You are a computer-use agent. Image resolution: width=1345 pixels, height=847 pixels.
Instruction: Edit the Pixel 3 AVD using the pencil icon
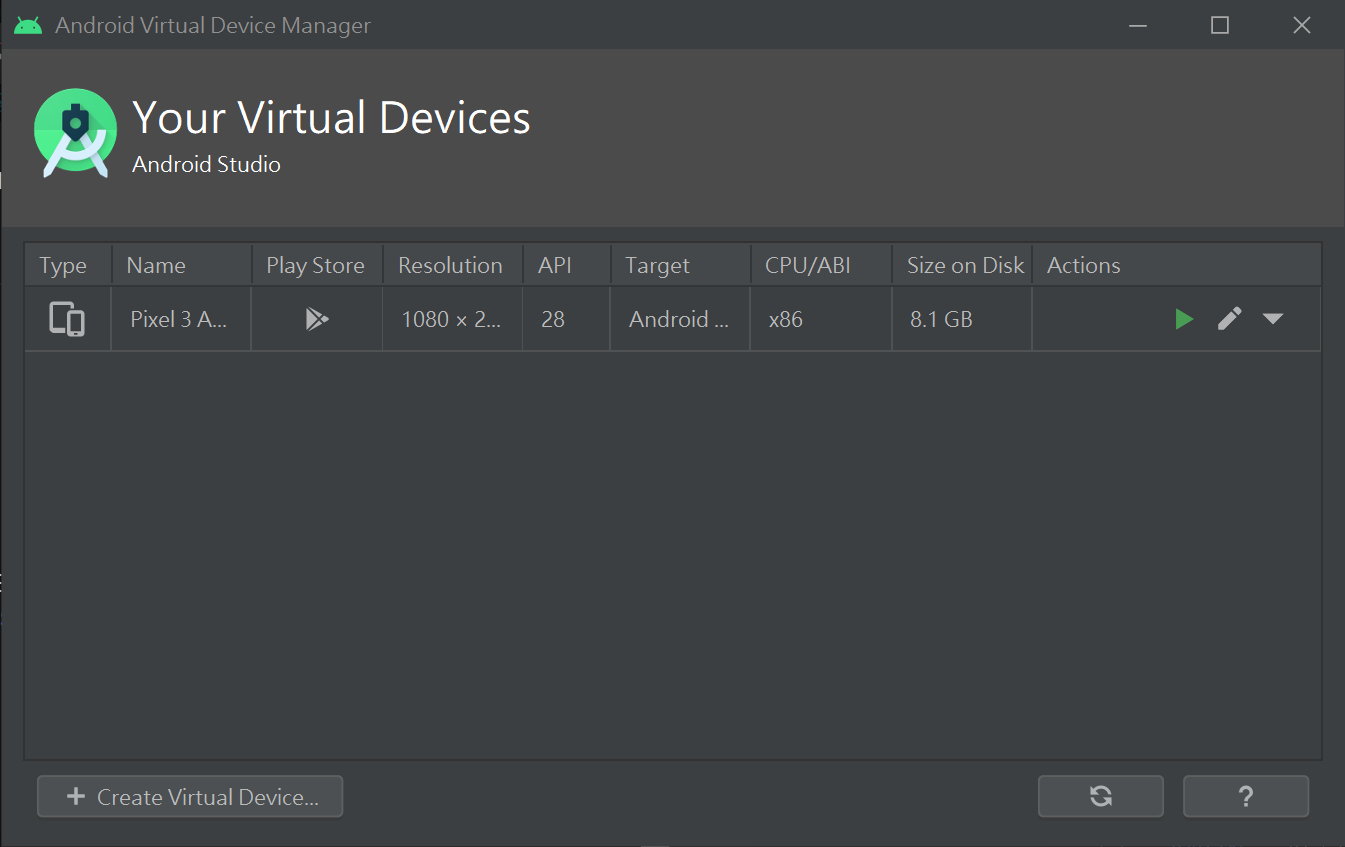click(1229, 319)
